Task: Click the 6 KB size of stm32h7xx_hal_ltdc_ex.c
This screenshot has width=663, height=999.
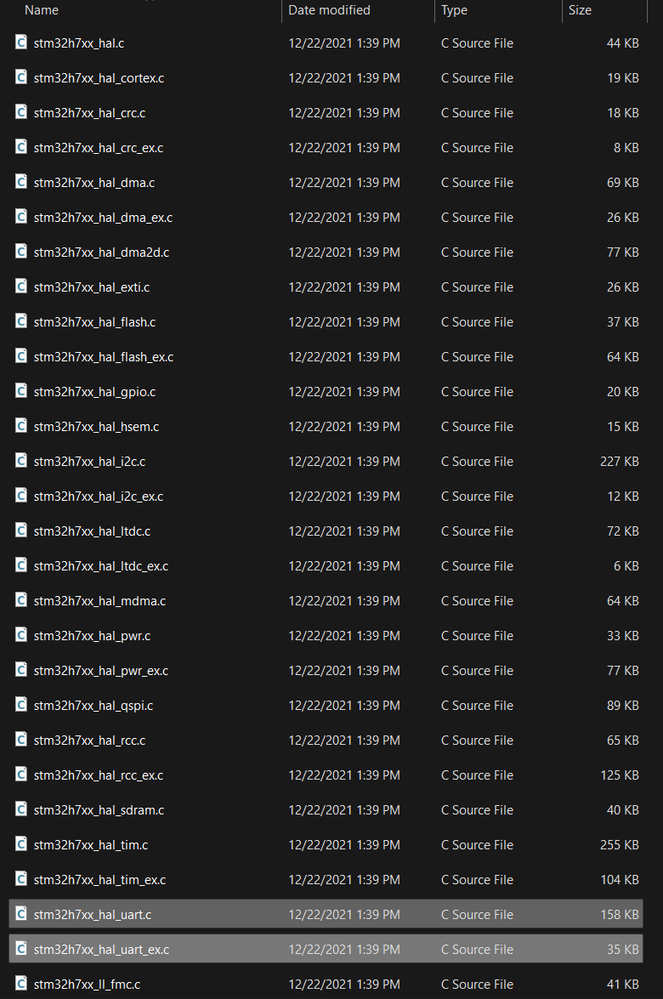Action: 626,566
